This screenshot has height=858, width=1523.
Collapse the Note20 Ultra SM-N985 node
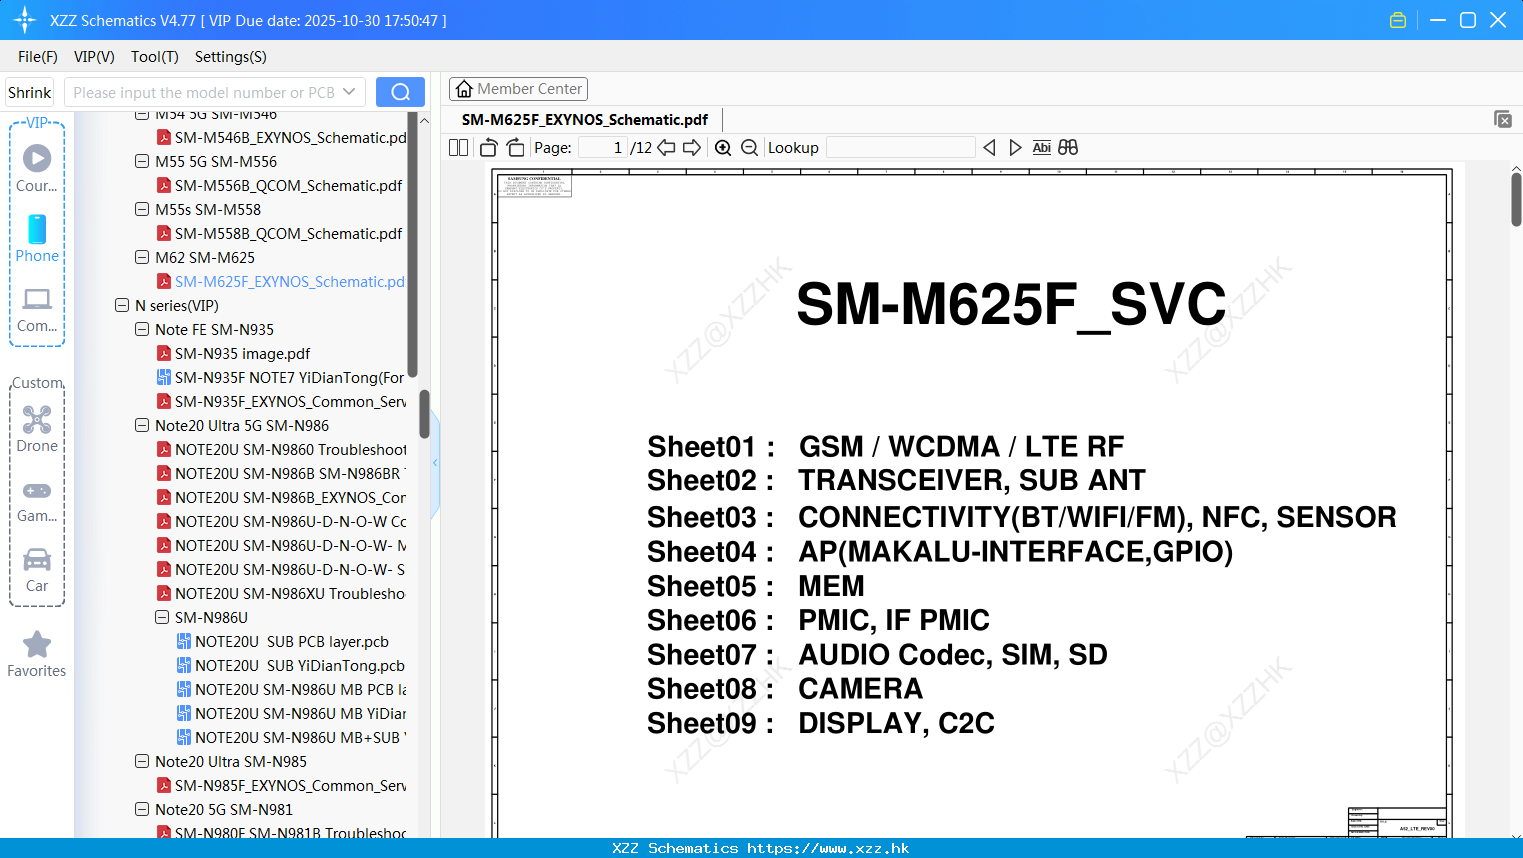(x=142, y=761)
